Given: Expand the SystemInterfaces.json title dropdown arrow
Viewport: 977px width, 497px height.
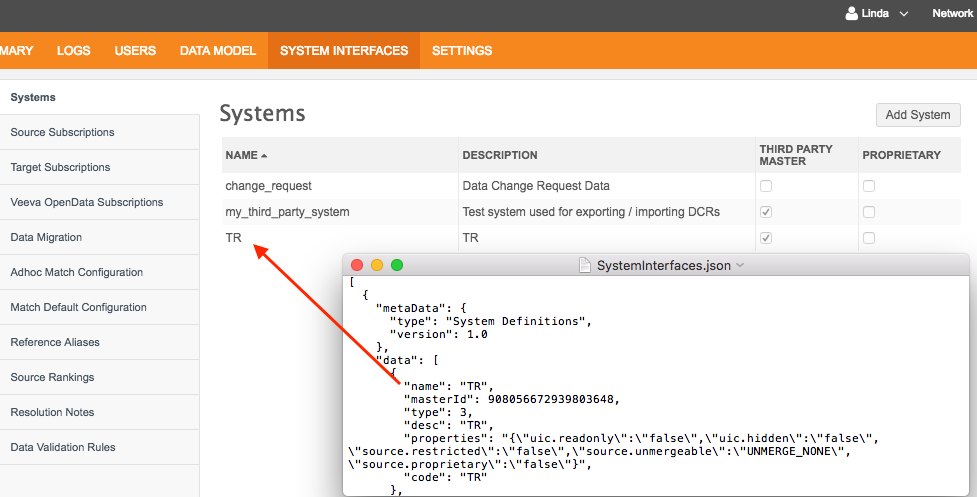Looking at the screenshot, I should click(740, 266).
